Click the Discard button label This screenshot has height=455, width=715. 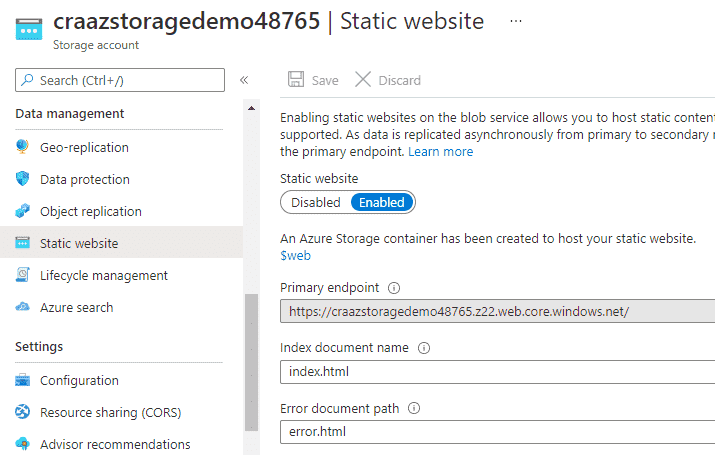(x=399, y=81)
